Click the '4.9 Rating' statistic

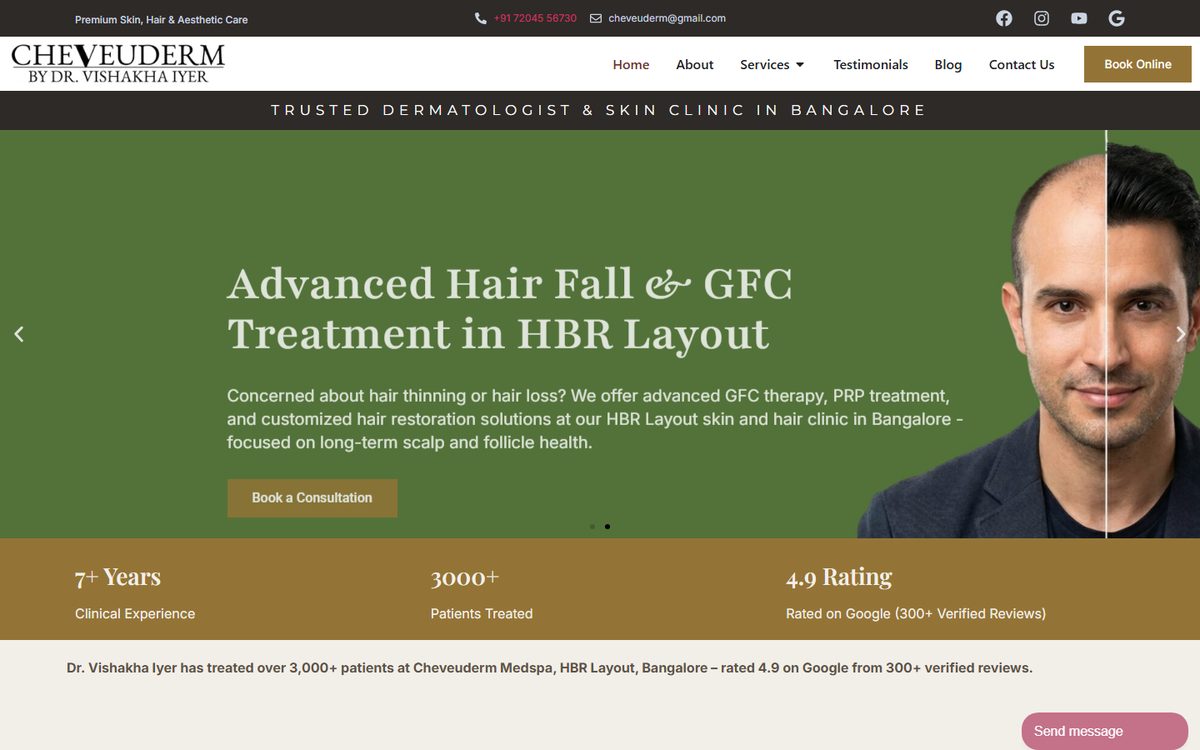click(839, 577)
